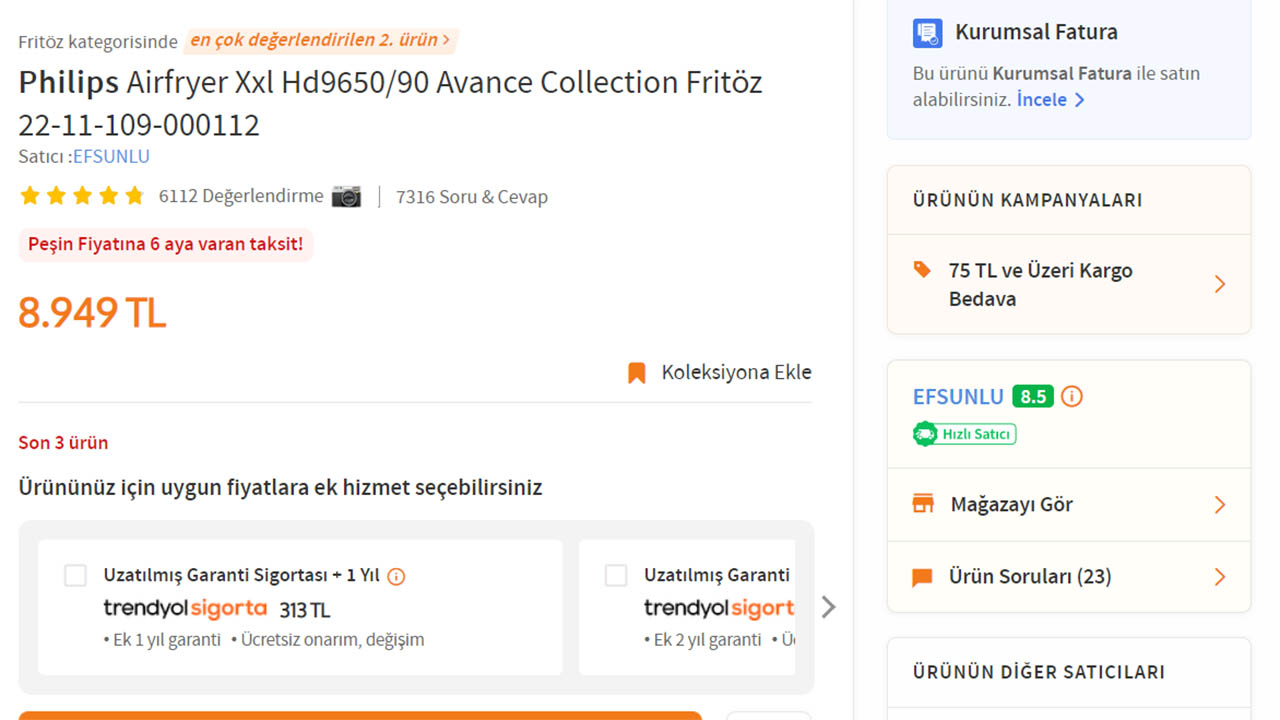Open the 7316 Soru & Cevap section

(x=472, y=197)
